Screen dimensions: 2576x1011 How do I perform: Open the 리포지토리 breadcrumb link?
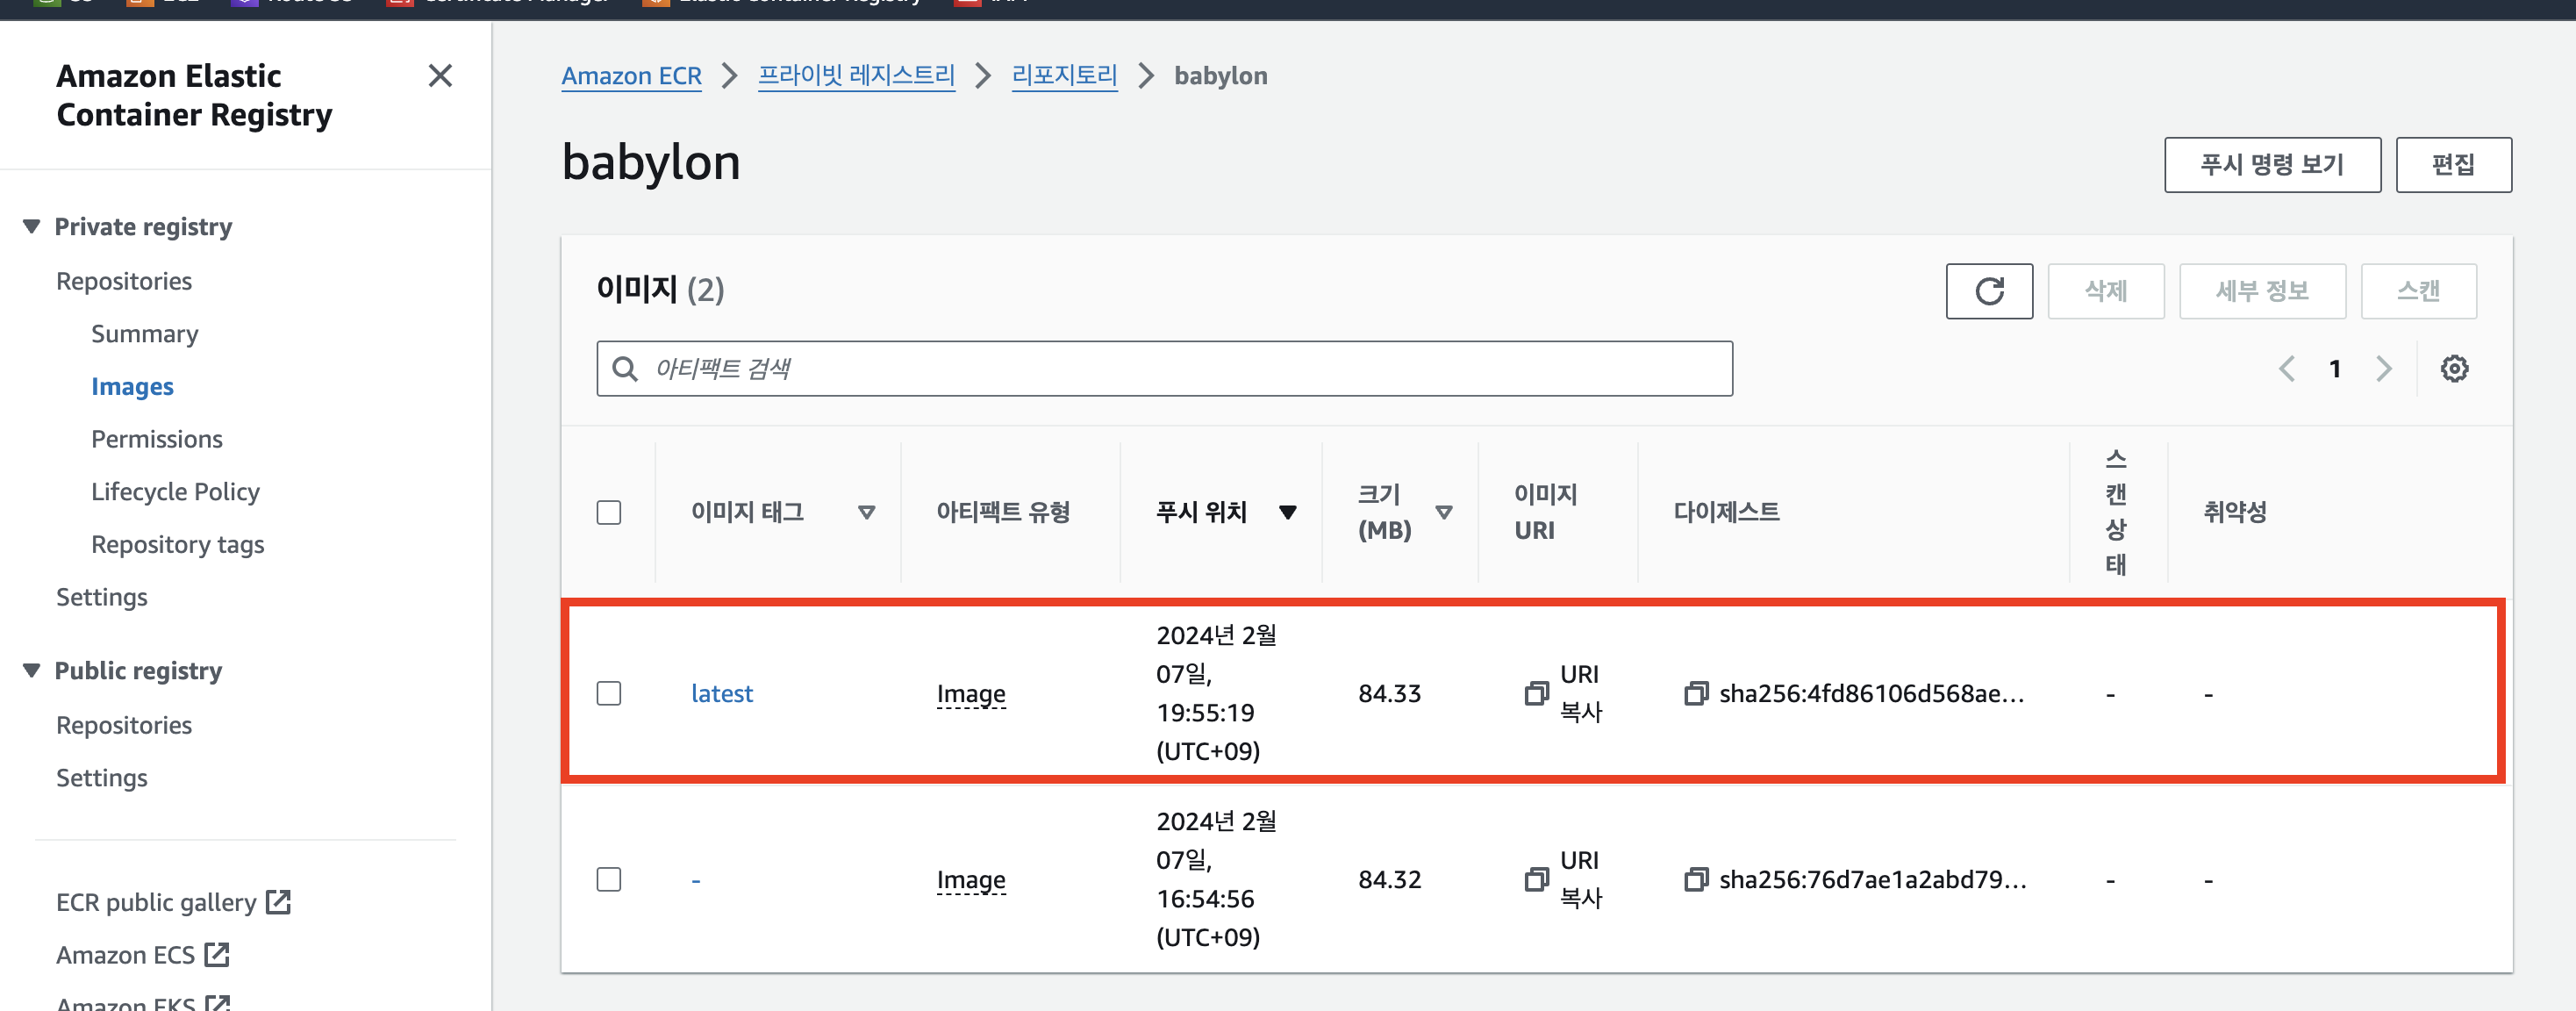(x=1064, y=76)
